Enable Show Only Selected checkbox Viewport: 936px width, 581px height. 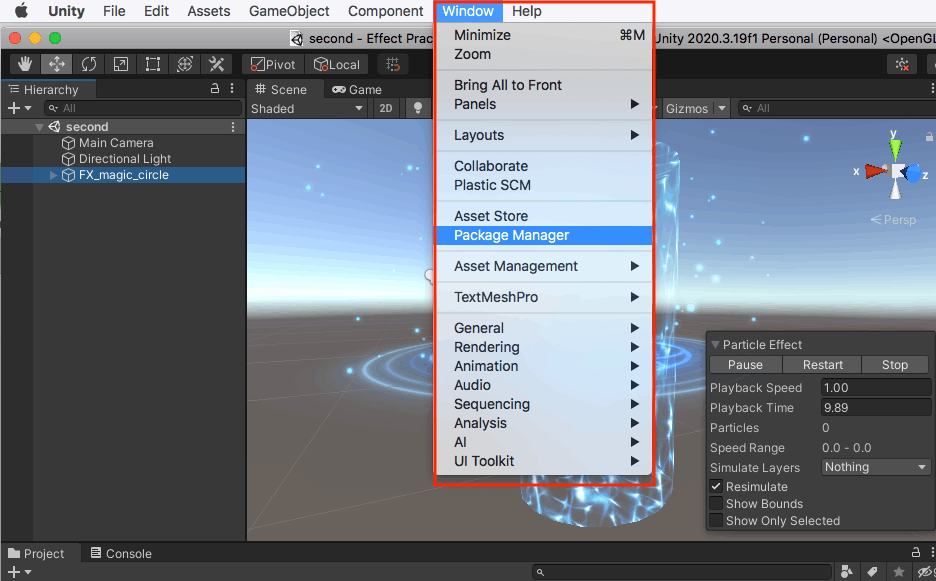tap(716, 520)
